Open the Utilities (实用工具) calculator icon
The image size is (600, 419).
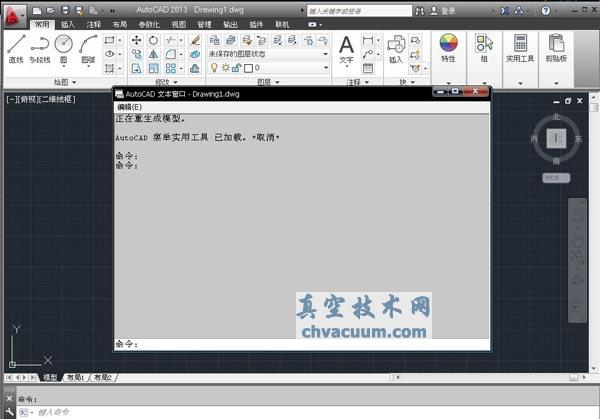pyautogui.click(x=520, y=47)
